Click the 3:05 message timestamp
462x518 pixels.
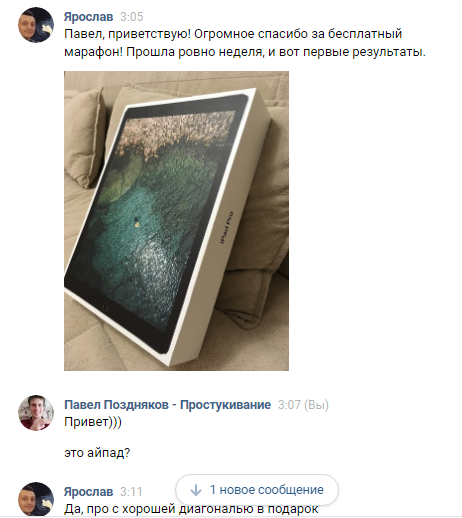tap(132, 17)
